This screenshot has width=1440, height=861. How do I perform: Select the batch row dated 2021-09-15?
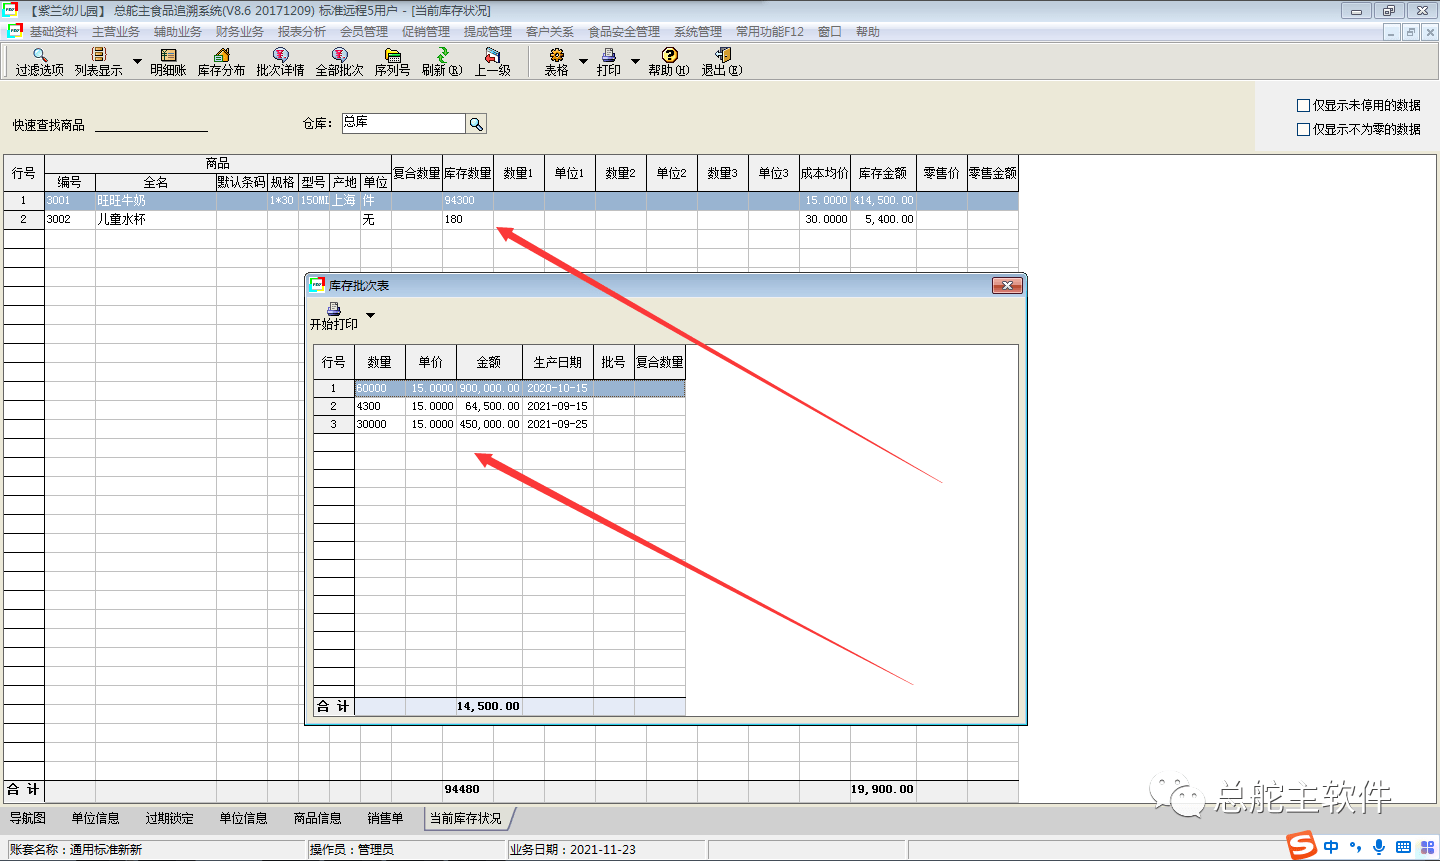tap(500, 406)
